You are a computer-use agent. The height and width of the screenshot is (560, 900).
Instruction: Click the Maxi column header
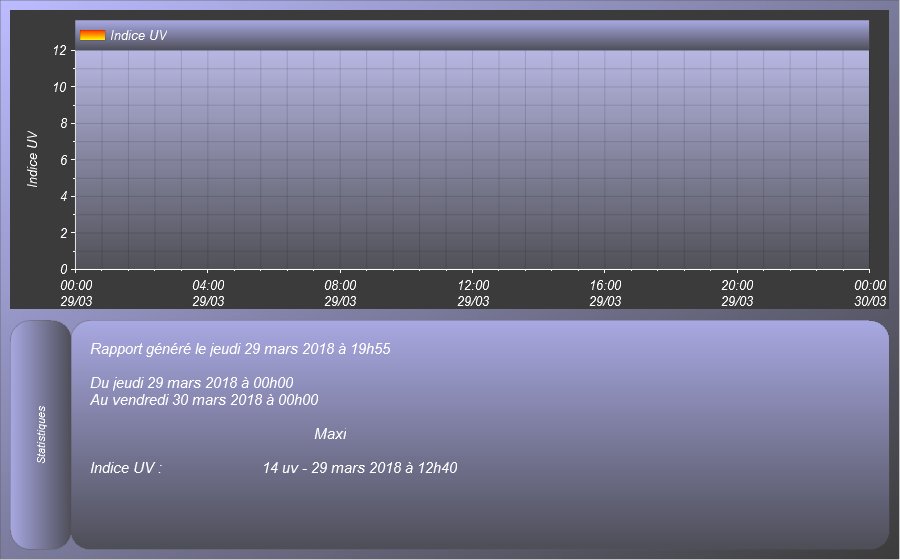pos(330,434)
